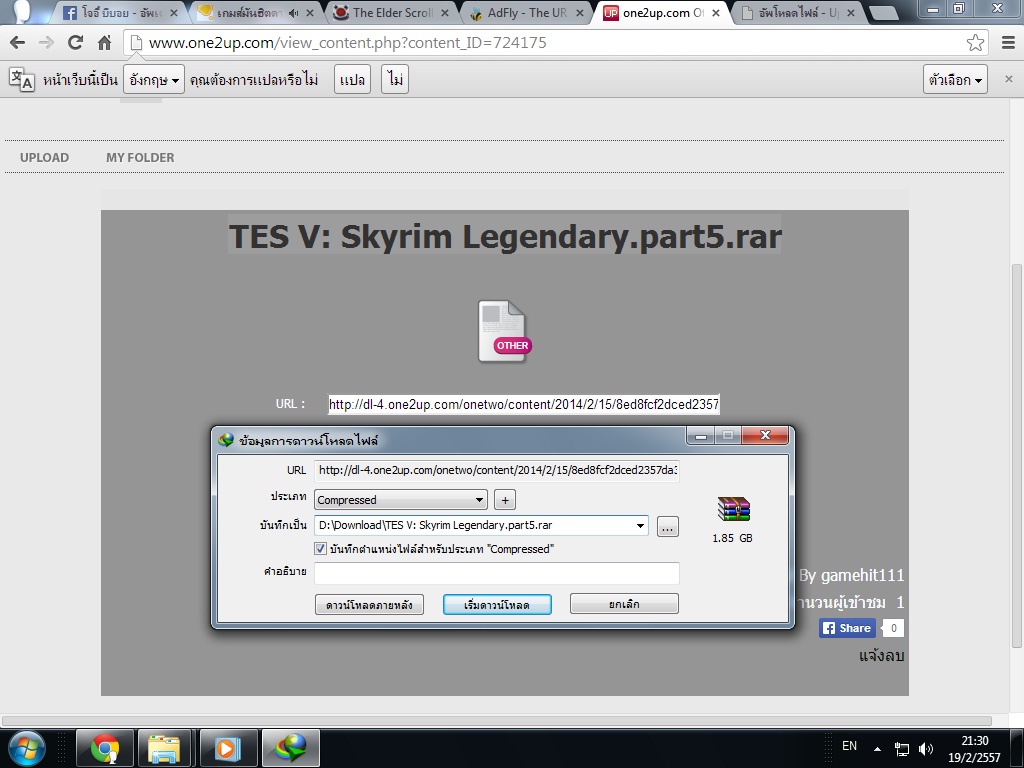Open the translation options dropdown
Screen dimensions: 1024x768
955,80
